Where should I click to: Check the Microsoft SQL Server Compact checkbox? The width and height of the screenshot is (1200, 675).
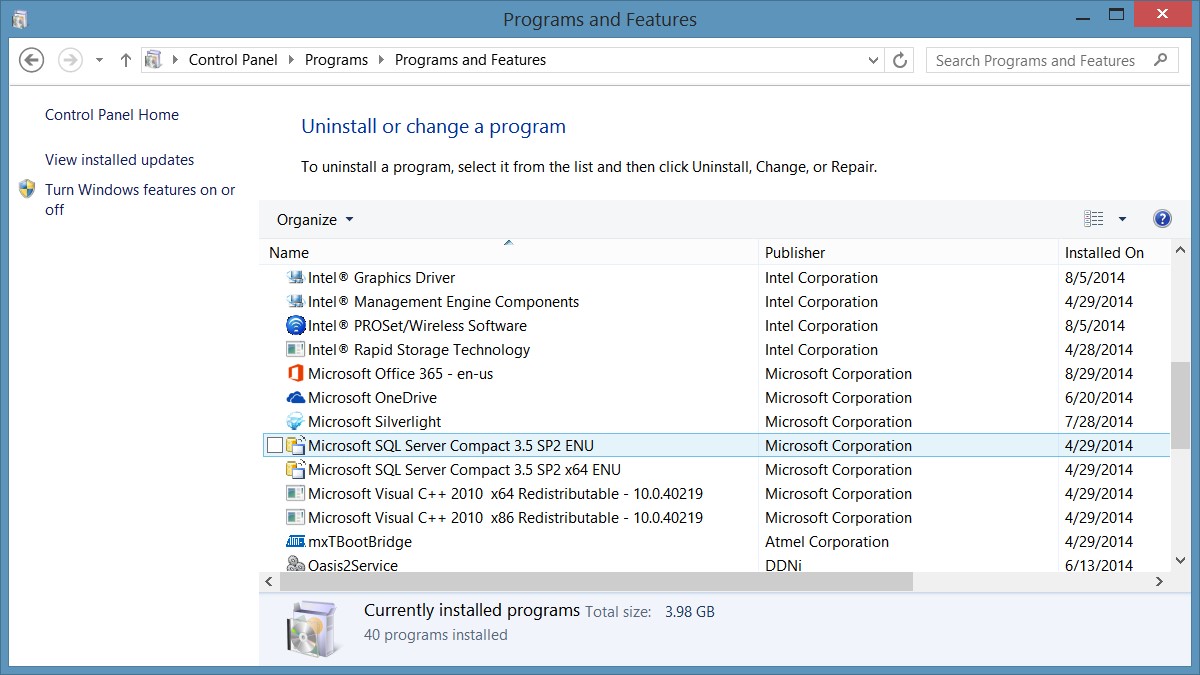coord(274,445)
